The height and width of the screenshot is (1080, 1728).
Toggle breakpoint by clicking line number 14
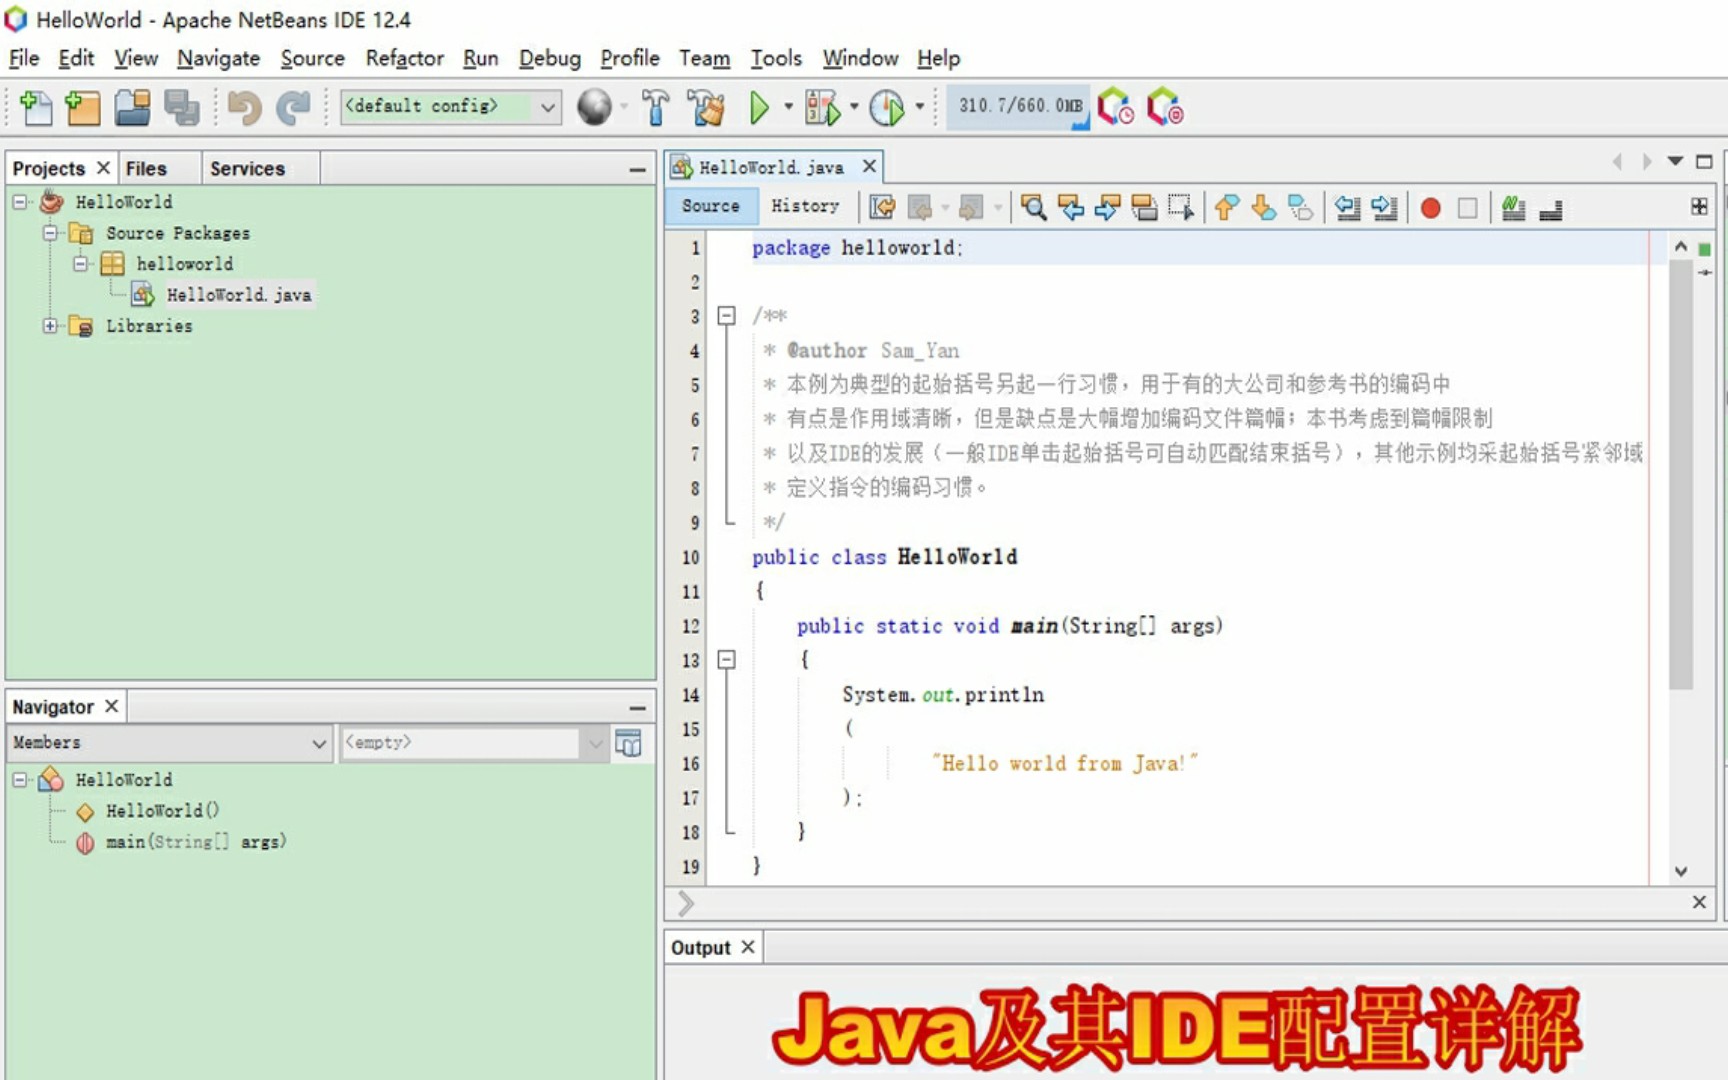pyautogui.click(x=689, y=695)
